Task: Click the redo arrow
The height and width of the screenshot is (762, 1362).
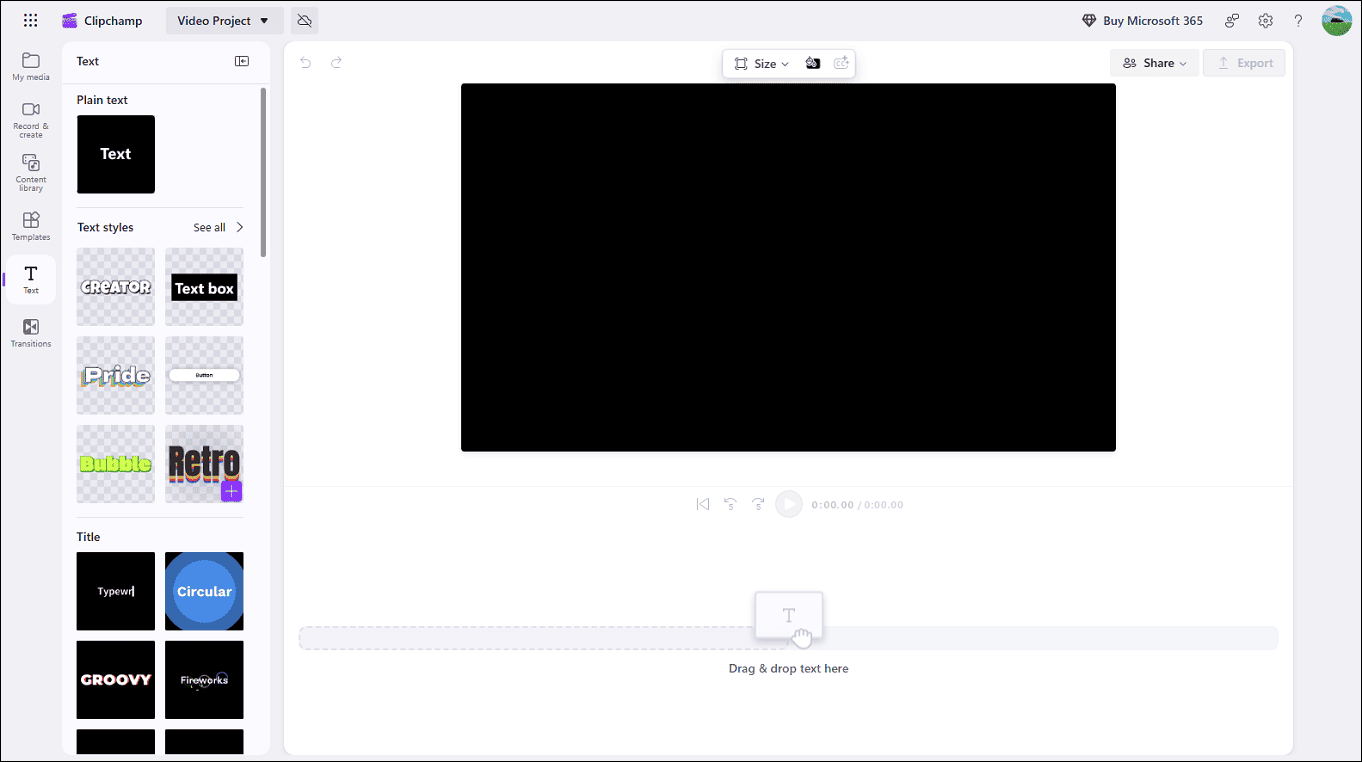Action: 337,62
